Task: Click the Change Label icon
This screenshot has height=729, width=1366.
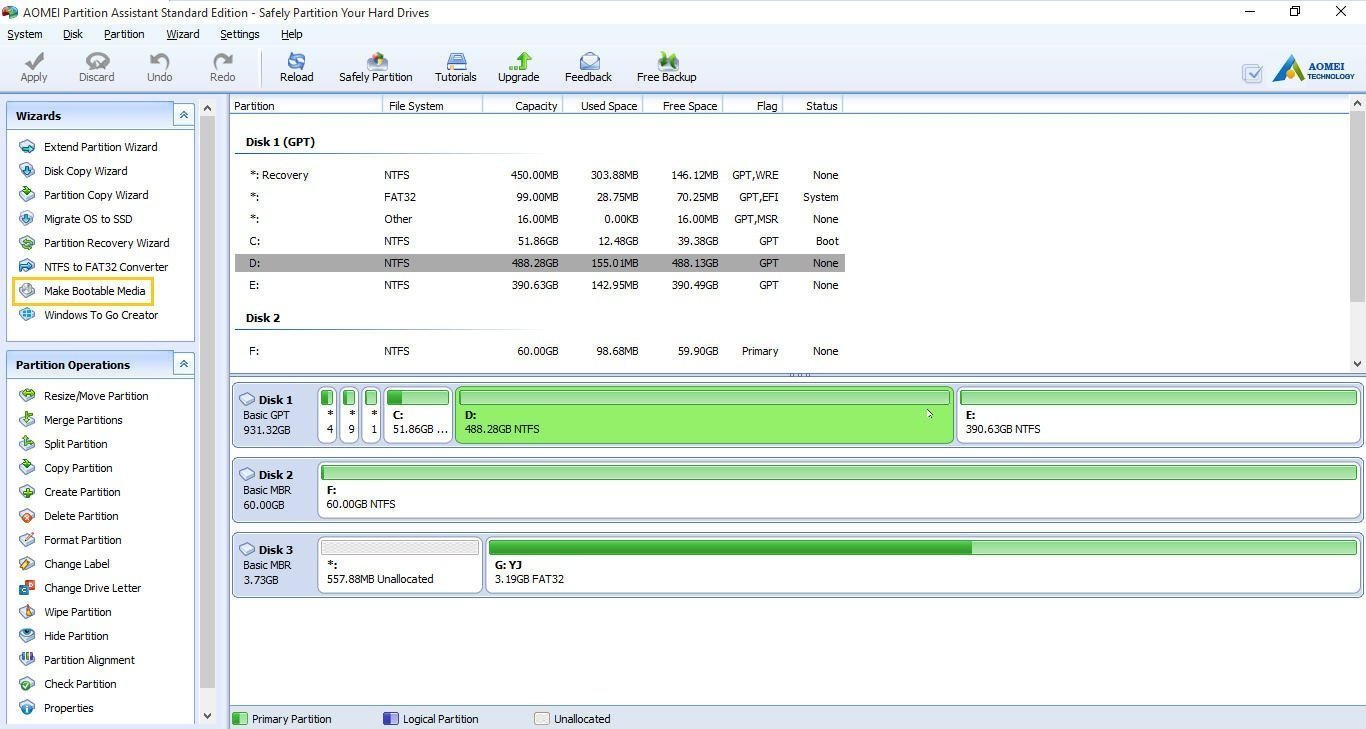Action: [27, 564]
